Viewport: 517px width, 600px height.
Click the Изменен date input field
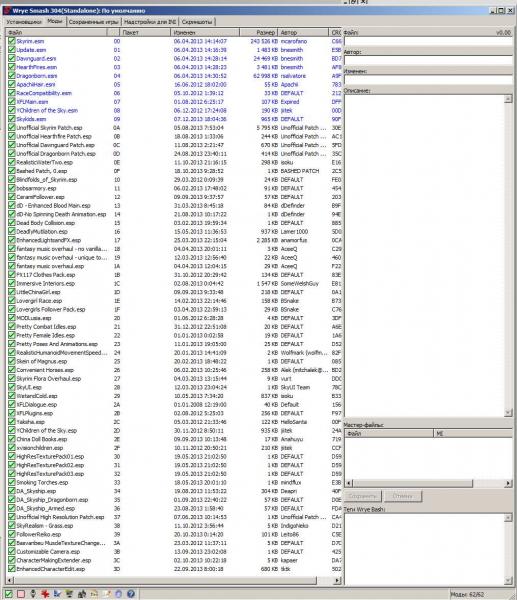tap(428, 80)
